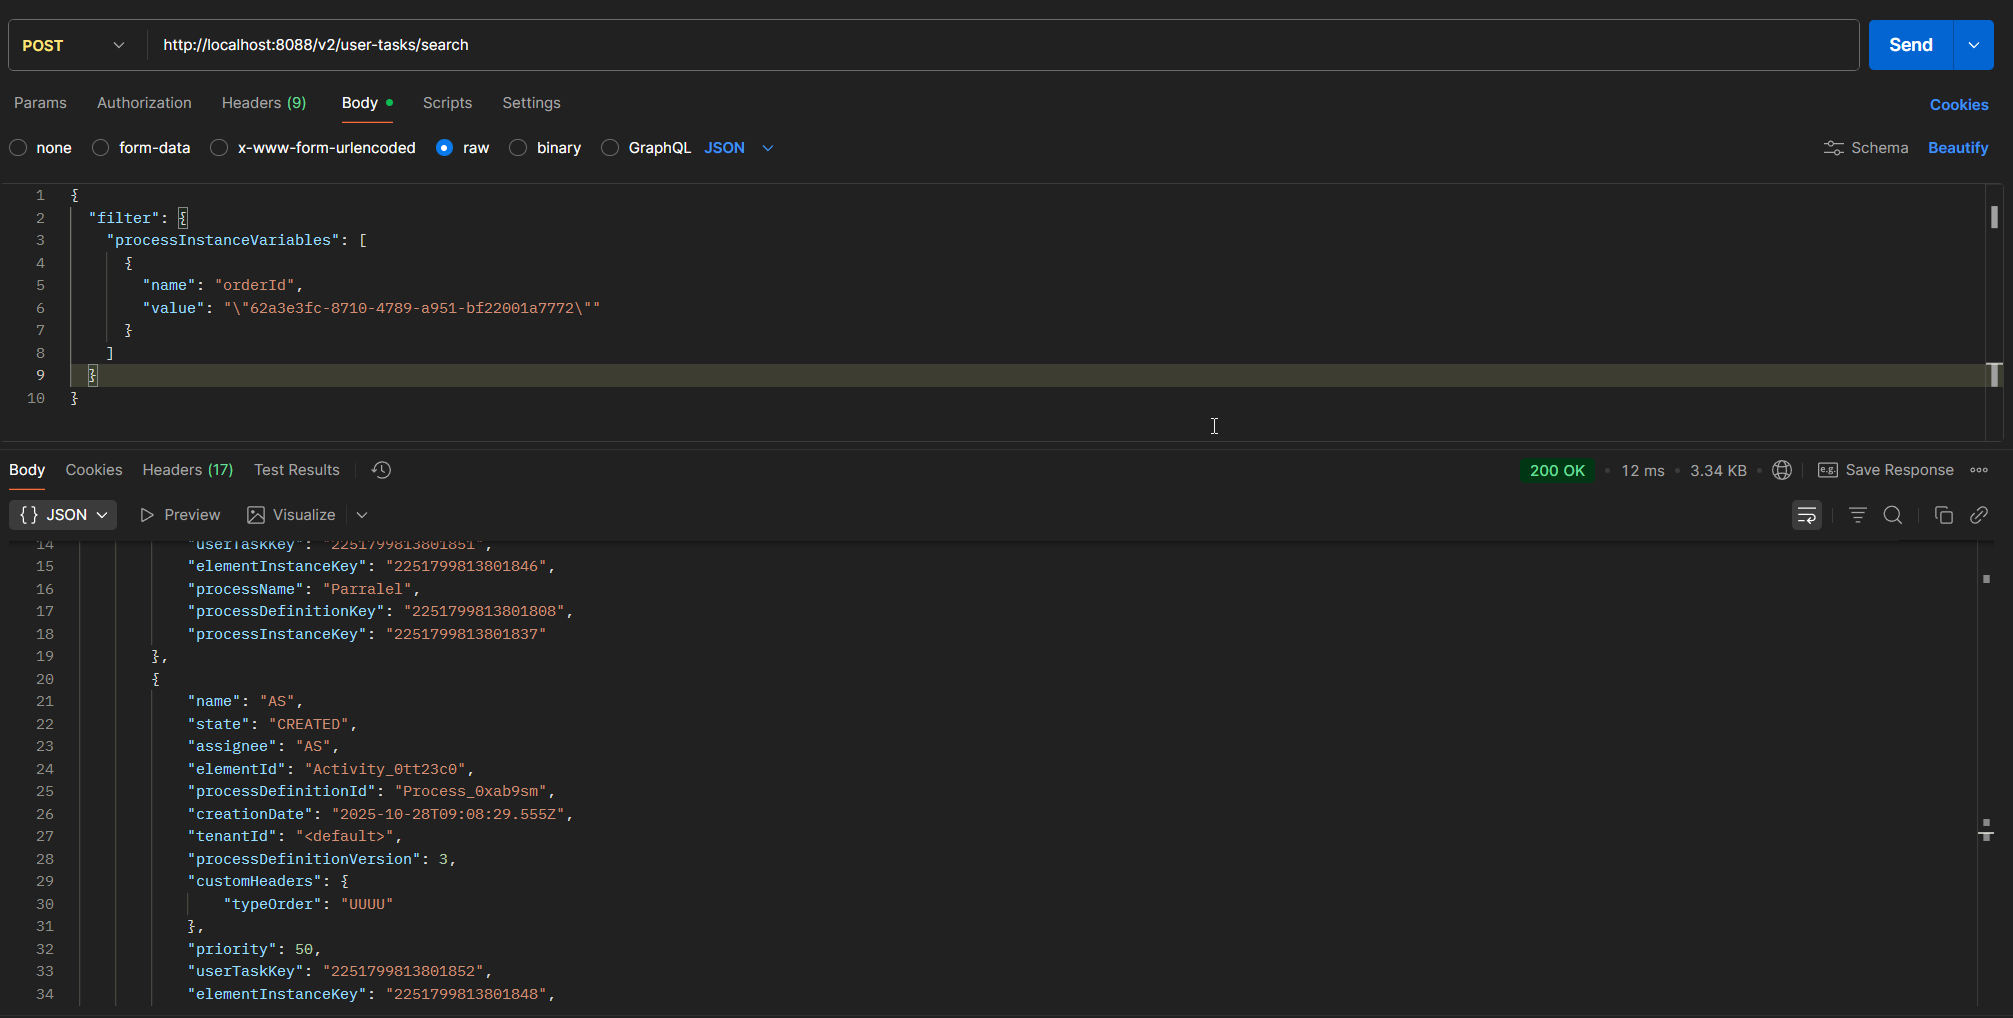Open request Headers (9) tab
Screen dimensions: 2013x1018
(x=264, y=103)
